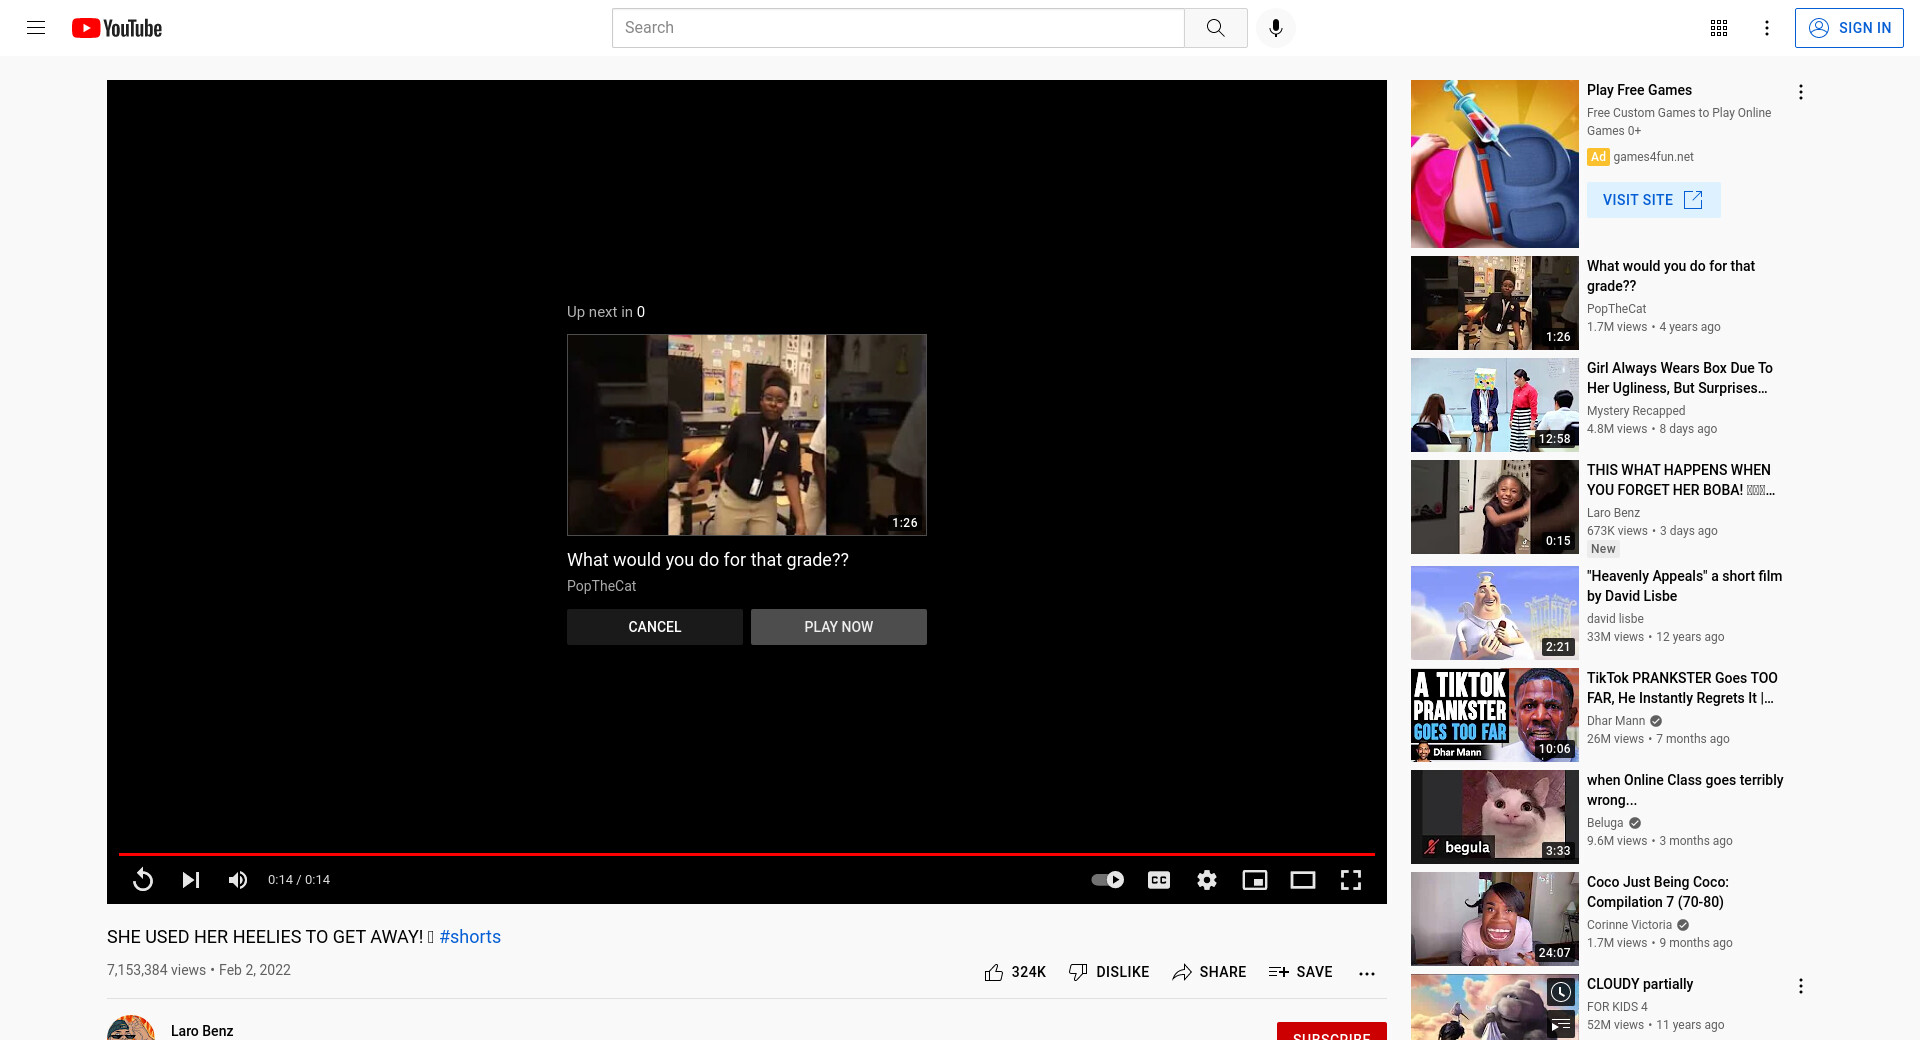Screen dimensions: 1920x1040
Task: Mute the video volume
Action: coord(238,880)
